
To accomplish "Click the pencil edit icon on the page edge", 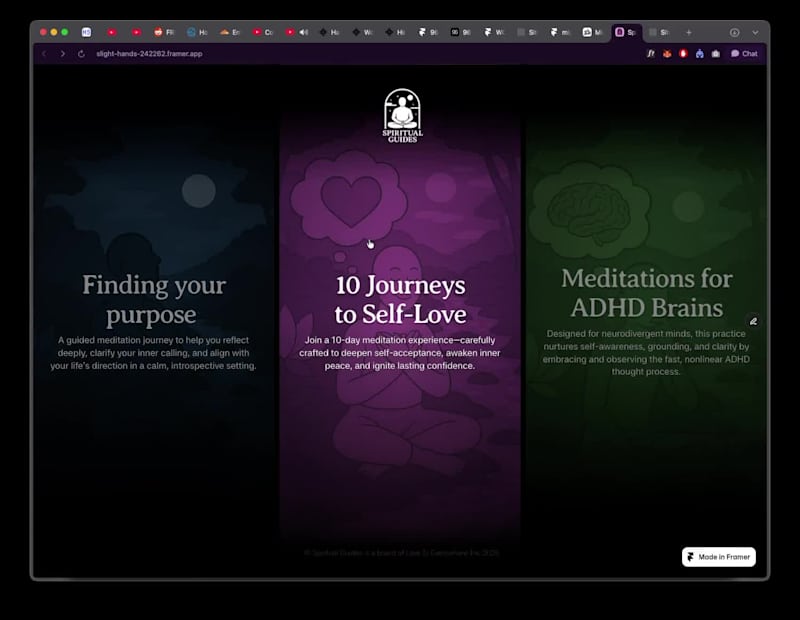I will click(x=753, y=321).
